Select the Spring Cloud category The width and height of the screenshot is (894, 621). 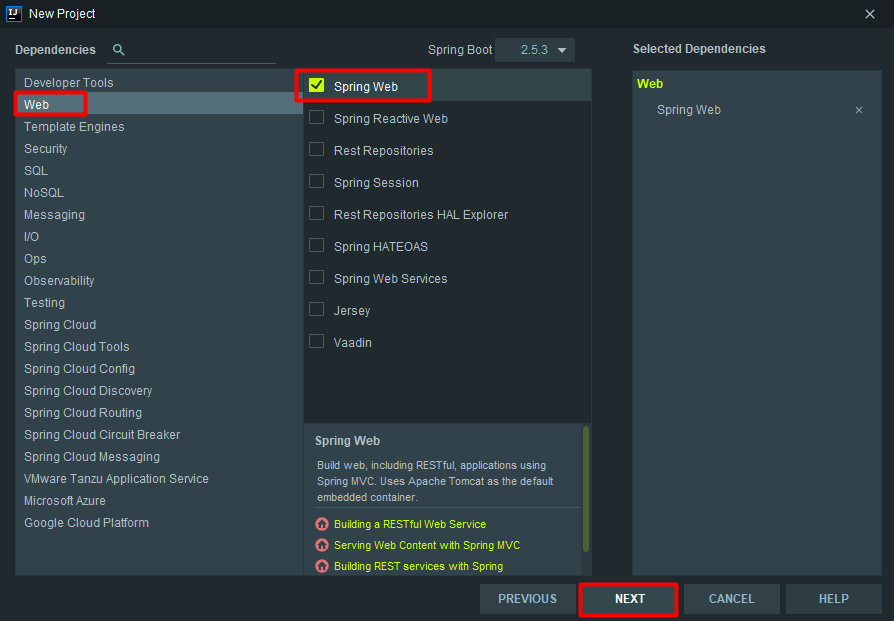[x=159, y=325]
